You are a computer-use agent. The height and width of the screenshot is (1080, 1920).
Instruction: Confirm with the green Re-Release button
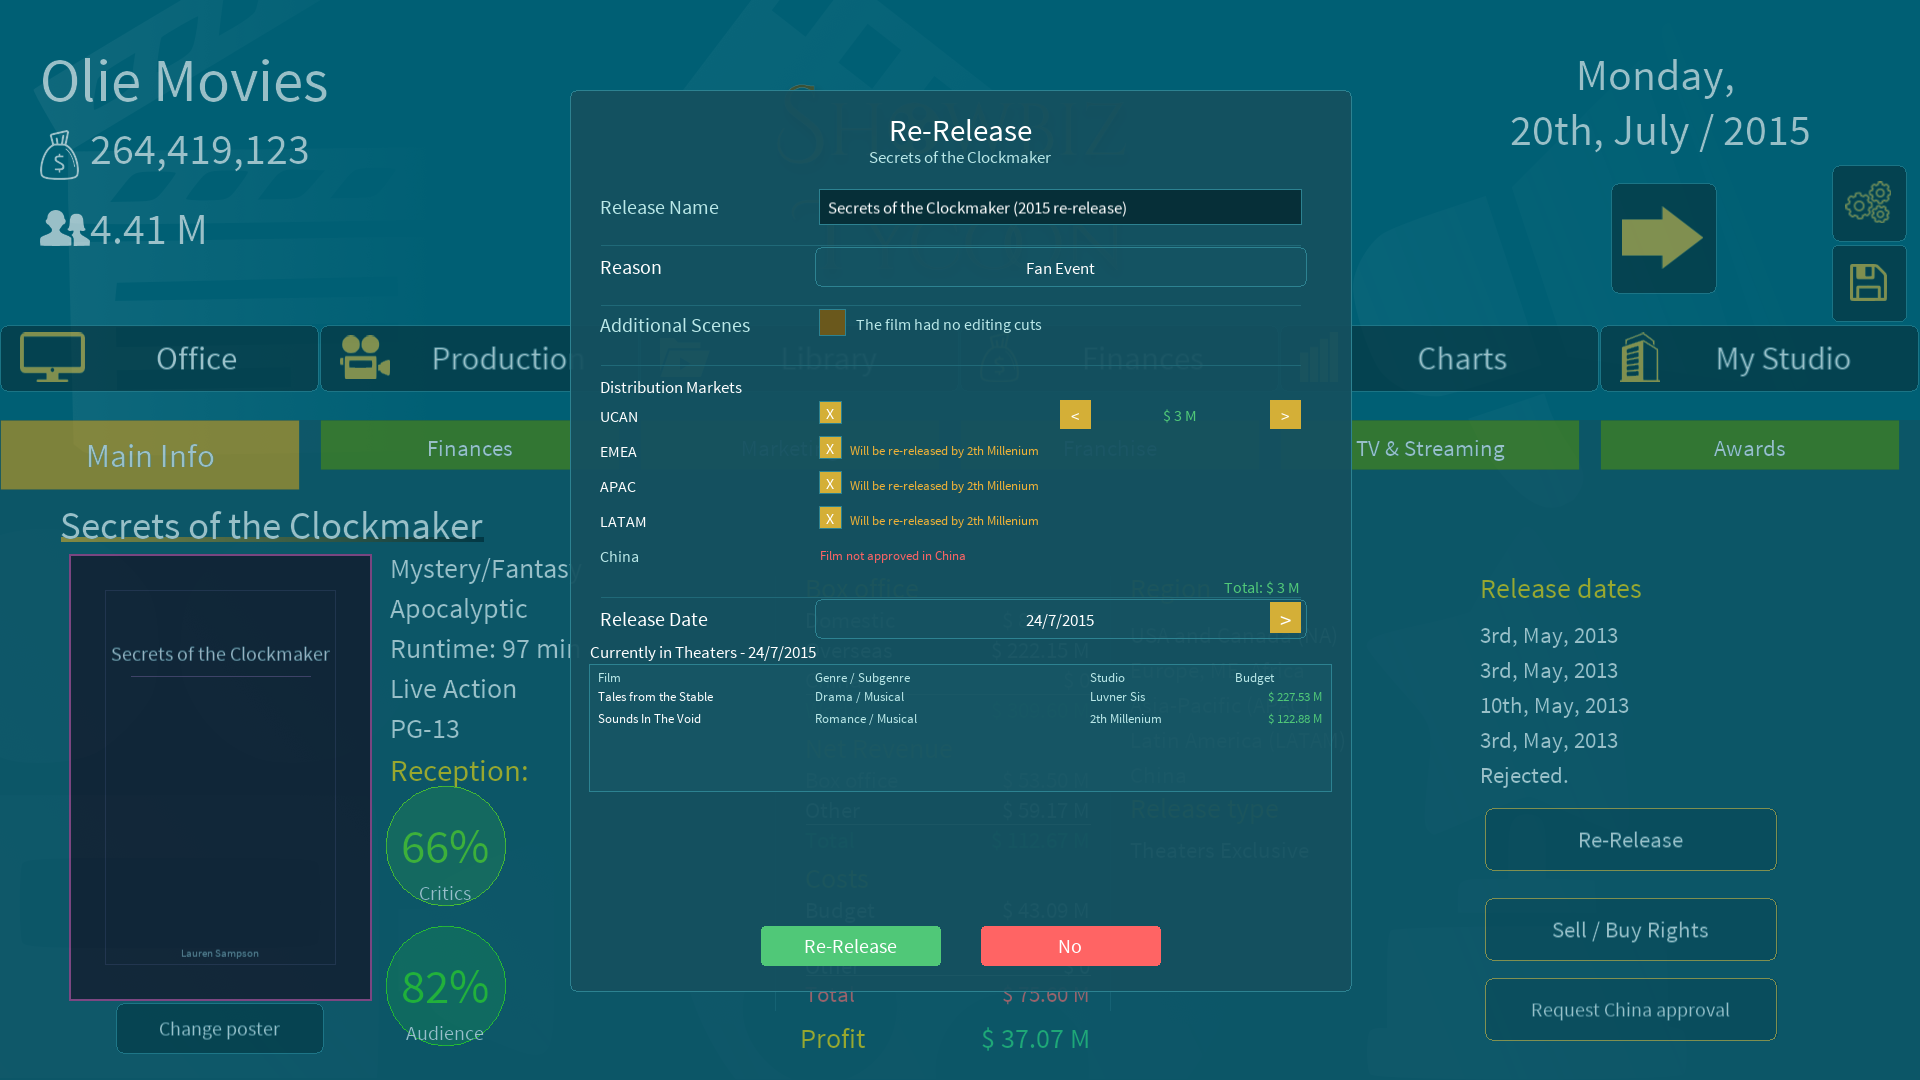(850, 946)
